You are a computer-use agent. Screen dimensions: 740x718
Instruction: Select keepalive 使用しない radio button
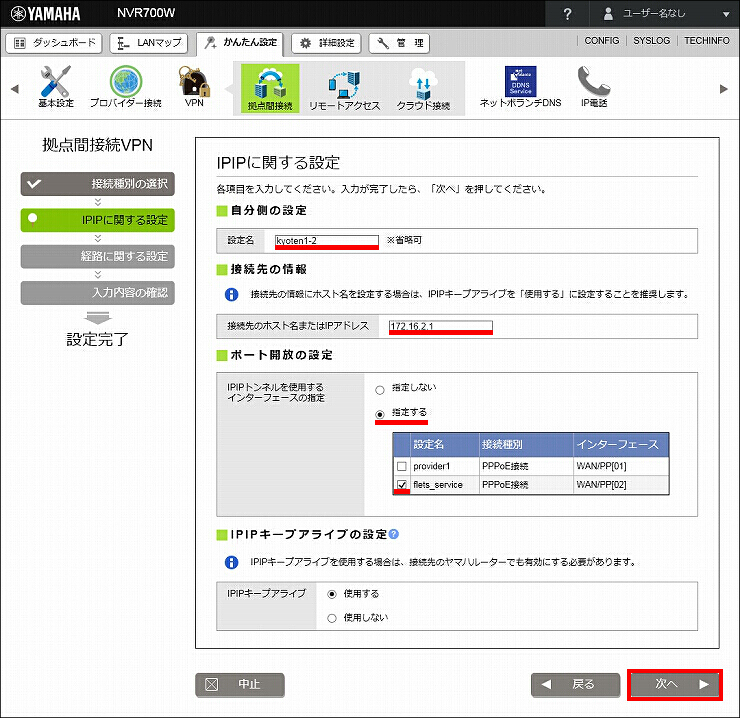(x=332, y=618)
